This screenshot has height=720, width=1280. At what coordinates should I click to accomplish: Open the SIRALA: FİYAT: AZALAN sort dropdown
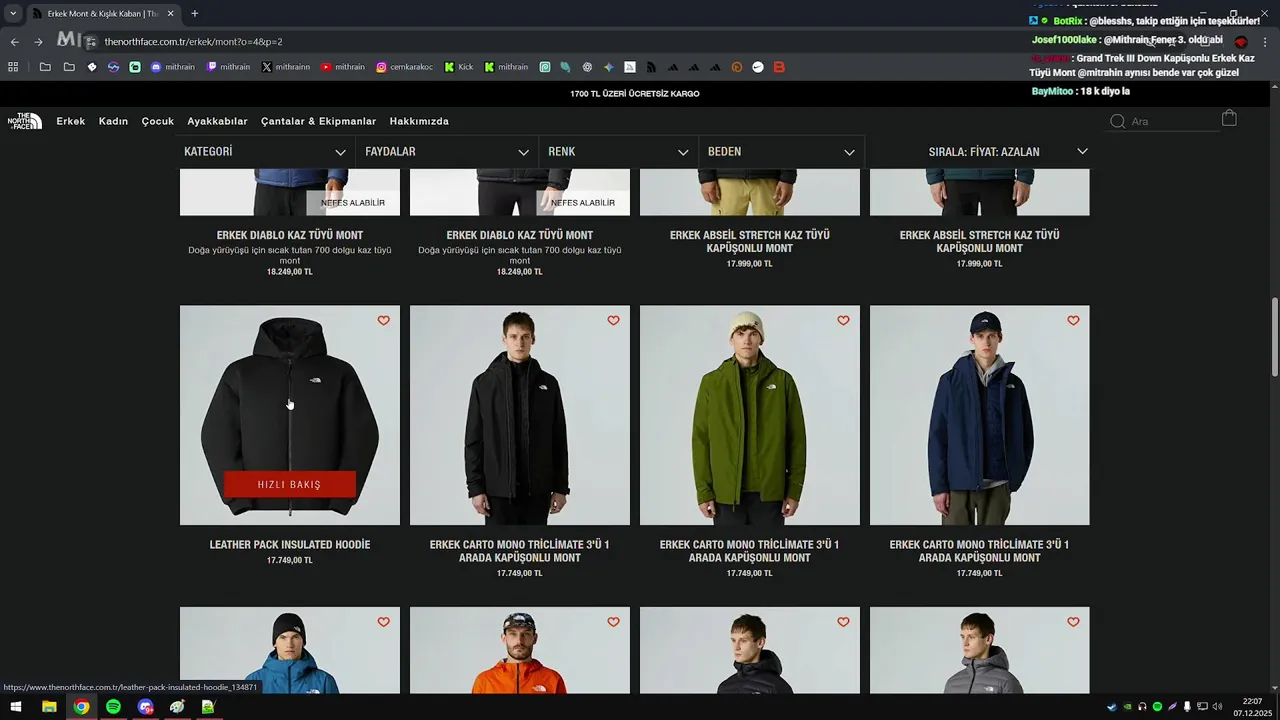tap(1007, 152)
